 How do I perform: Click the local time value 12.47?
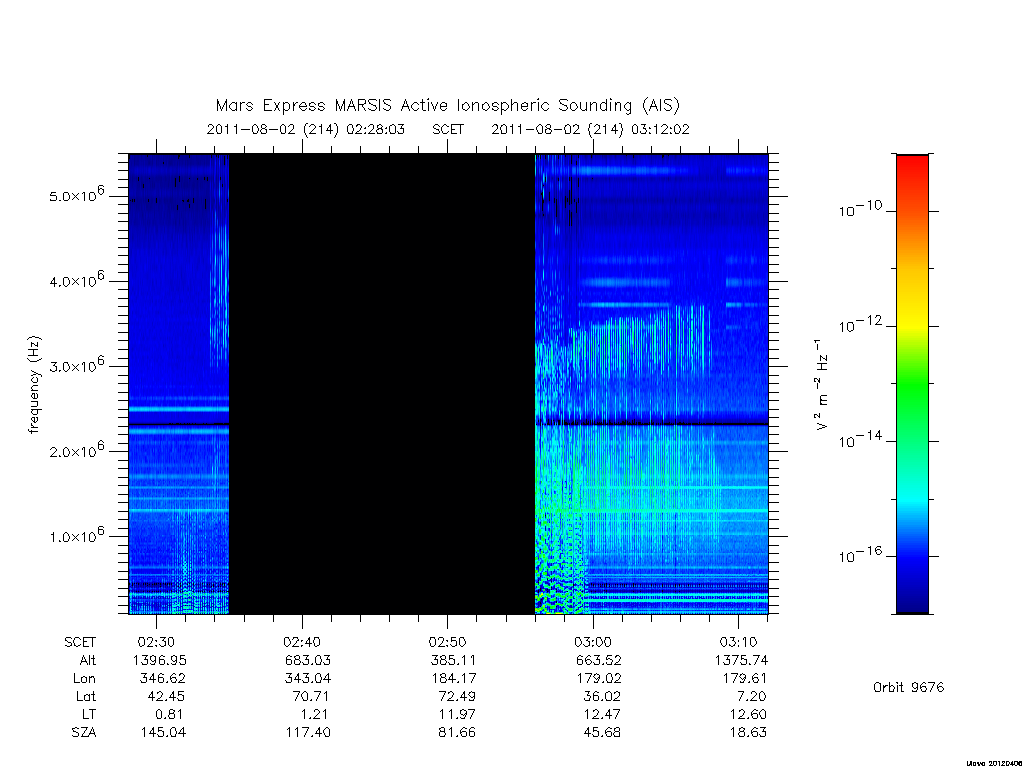(602, 714)
